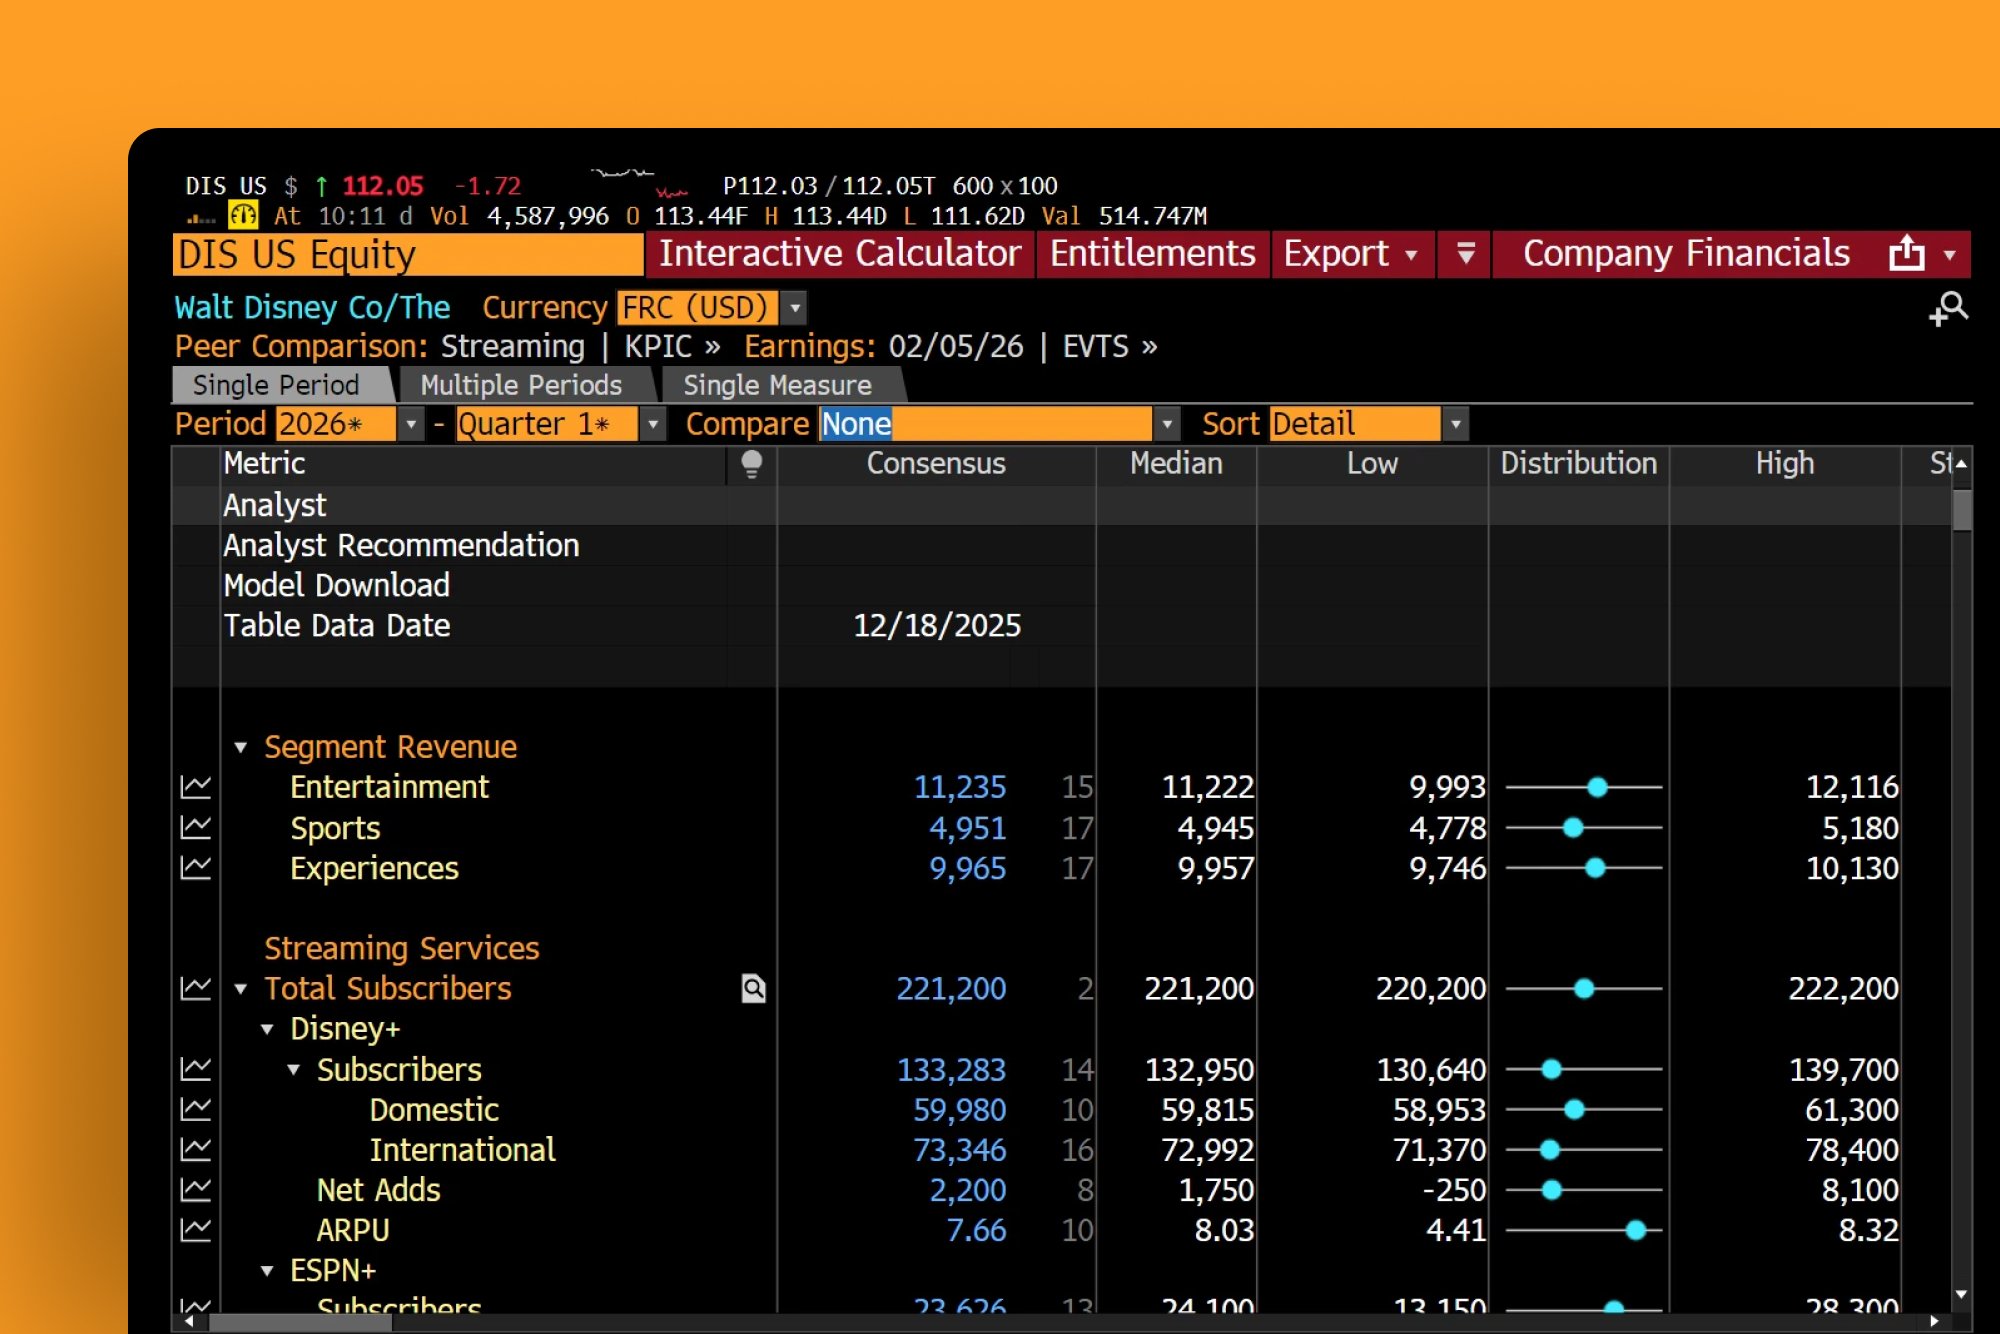
Task: Click the chart icon next to Sports
Action: tap(197, 828)
